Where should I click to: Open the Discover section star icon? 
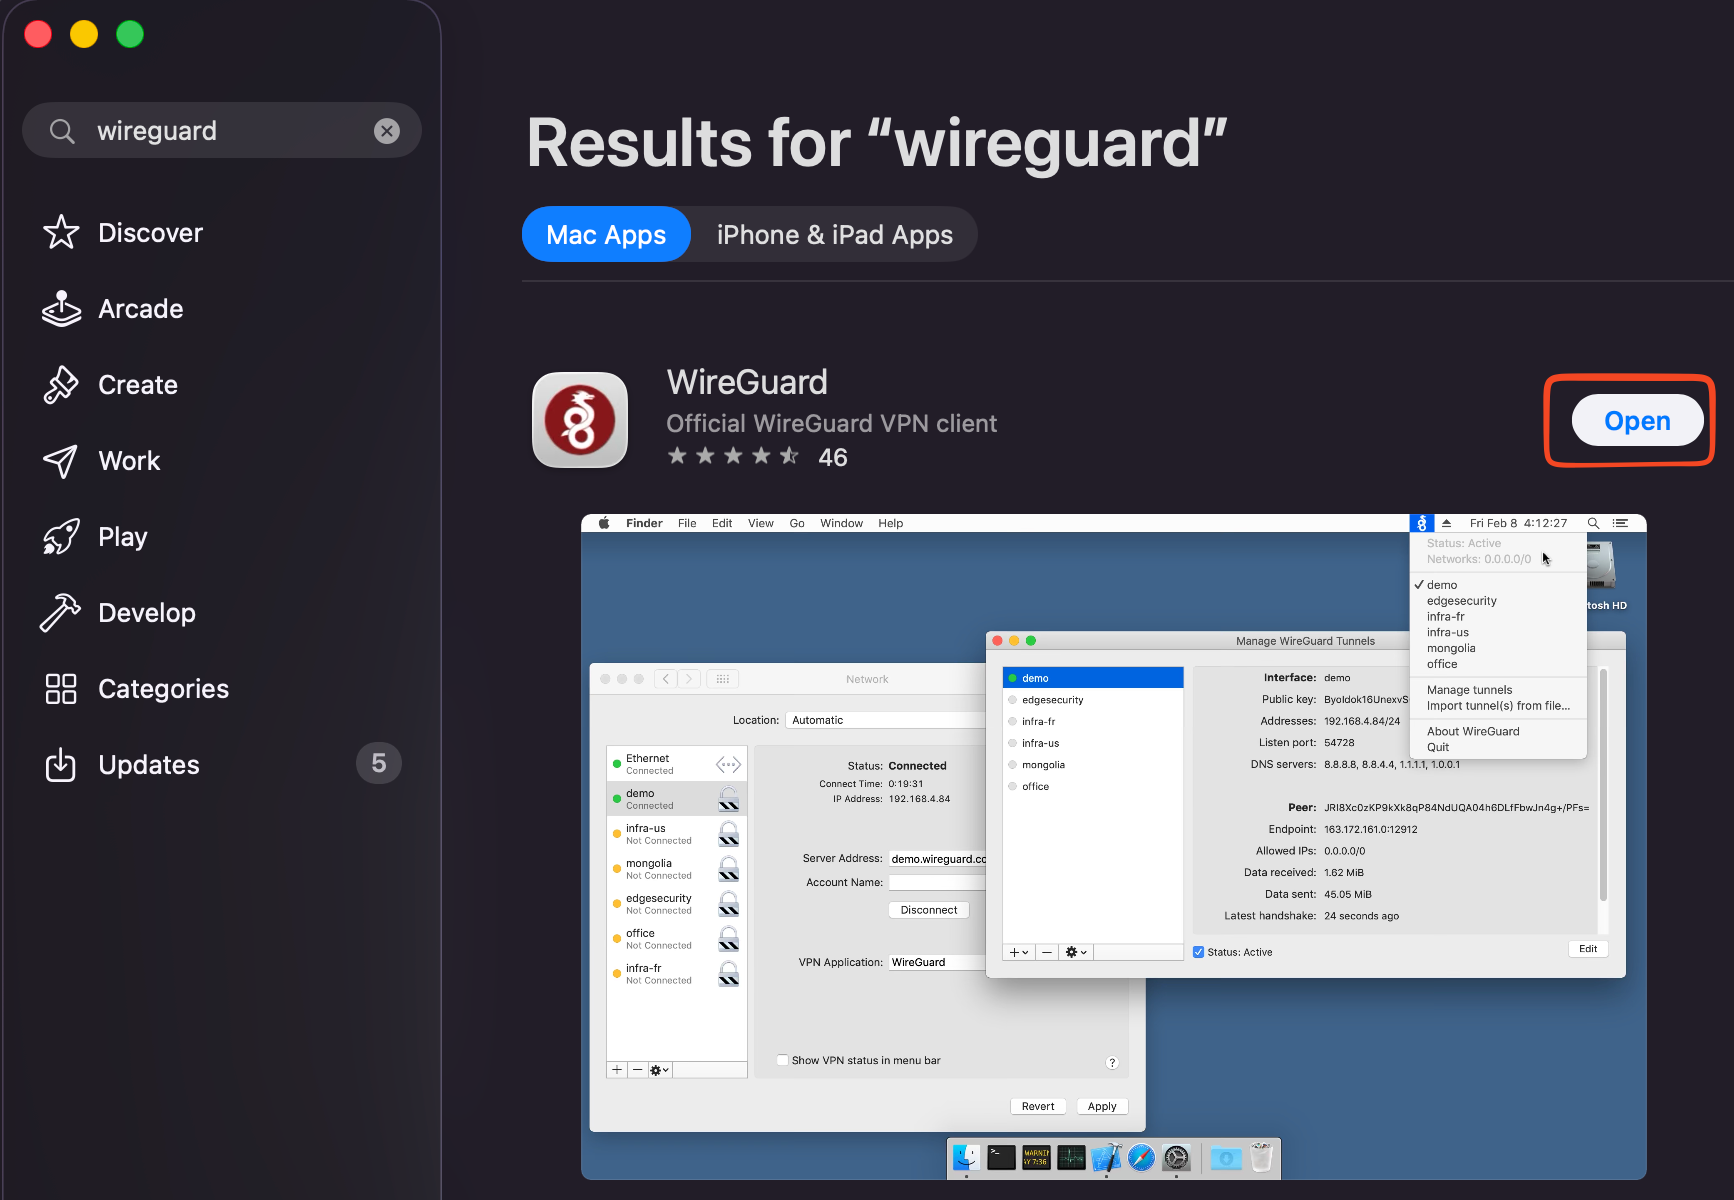click(61, 233)
